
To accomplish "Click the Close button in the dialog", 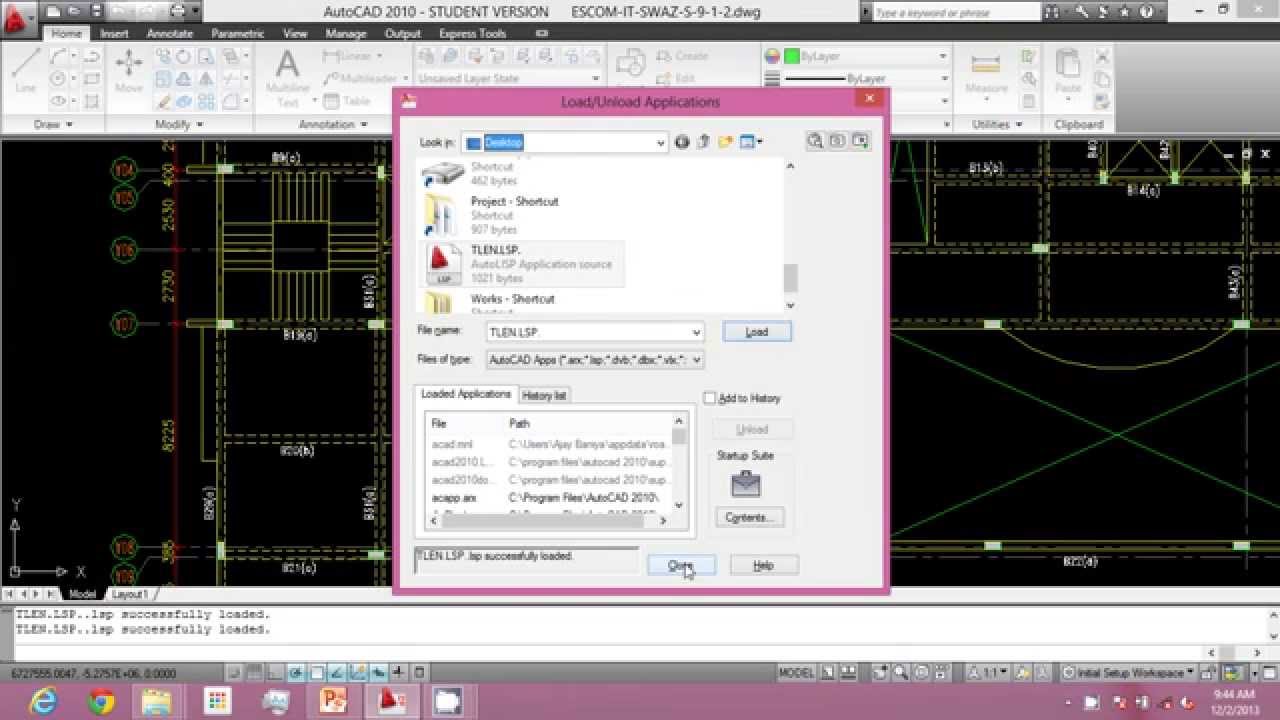I will click(681, 566).
